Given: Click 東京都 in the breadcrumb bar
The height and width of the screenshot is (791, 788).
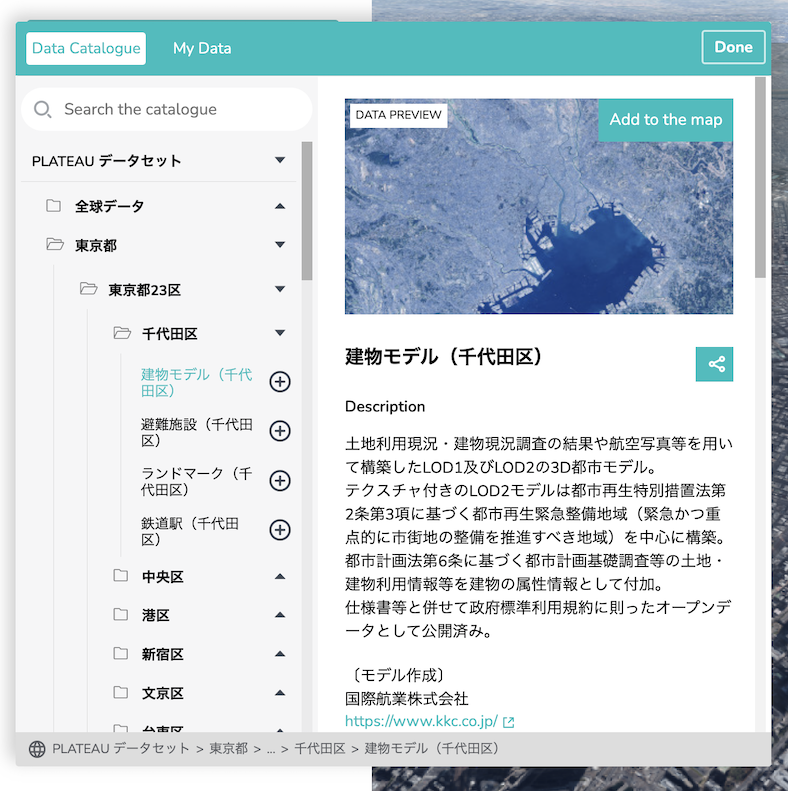Looking at the screenshot, I should (x=229, y=749).
